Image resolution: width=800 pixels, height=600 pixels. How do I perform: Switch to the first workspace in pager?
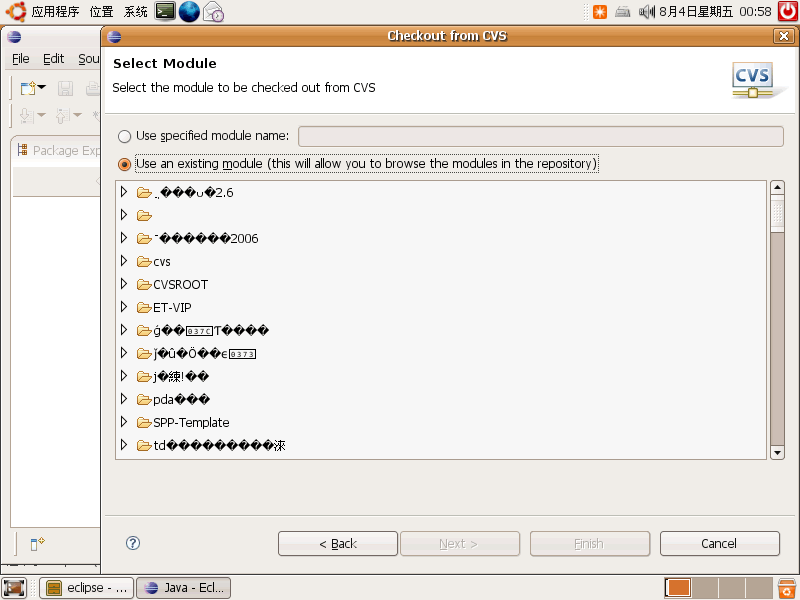[678, 588]
